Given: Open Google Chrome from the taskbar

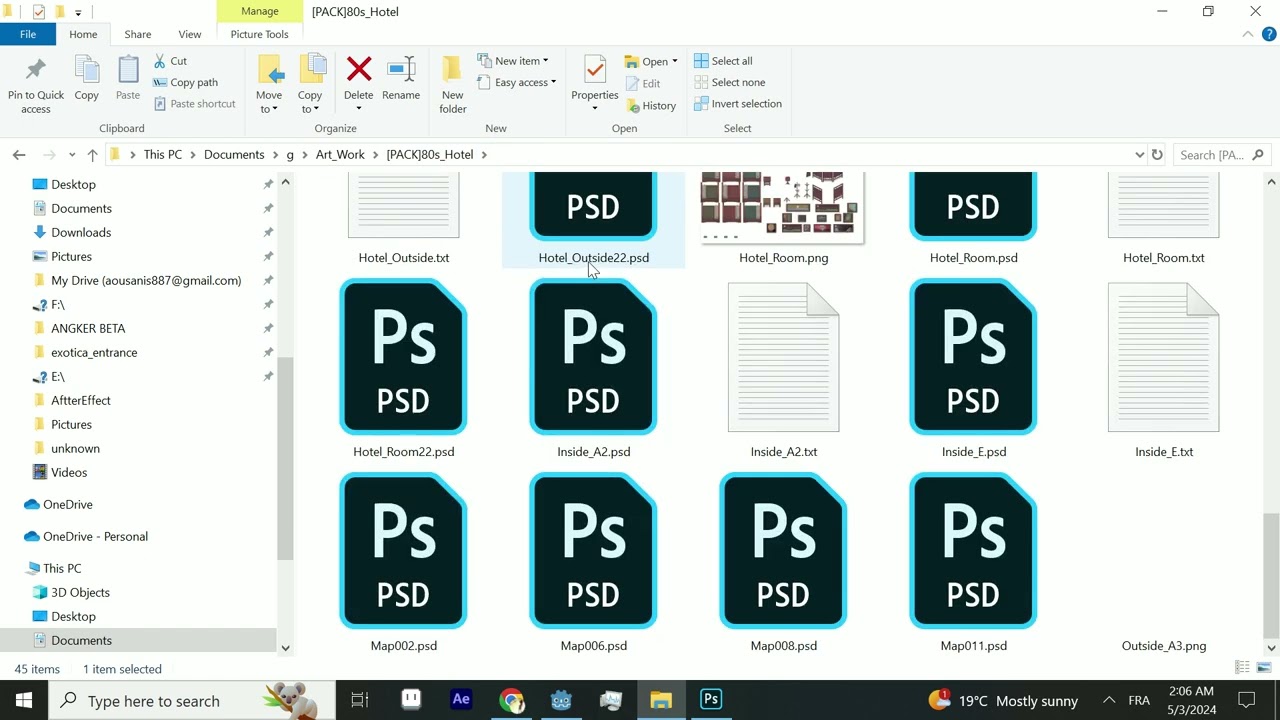Looking at the screenshot, I should 511,700.
